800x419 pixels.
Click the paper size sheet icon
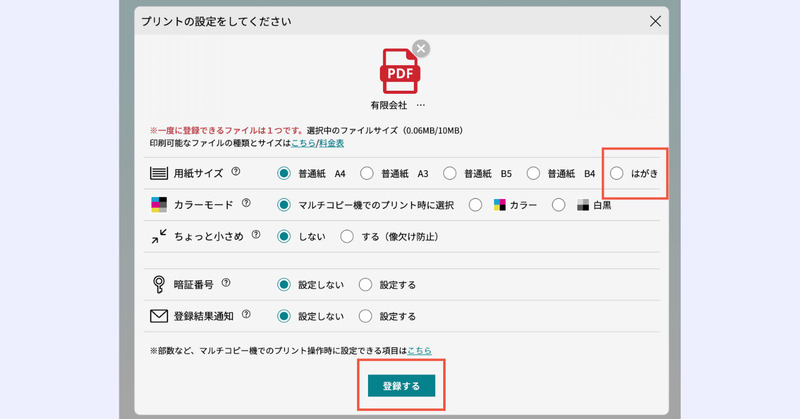click(x=159, y=173)
